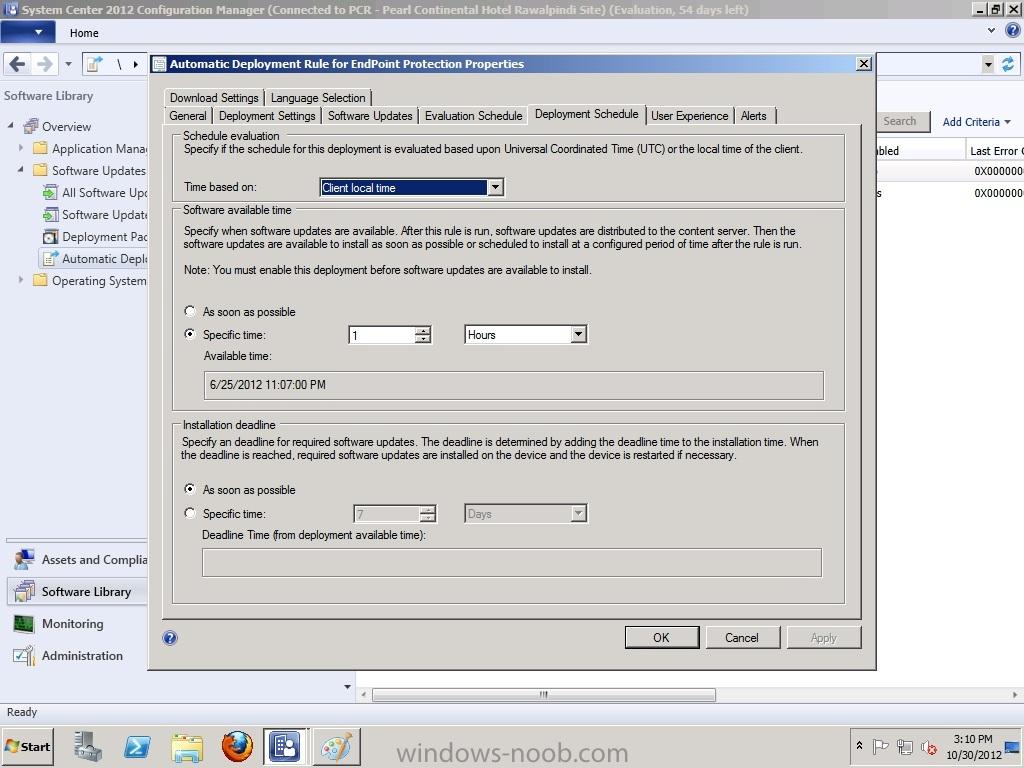Collapse the Overview tree node
Screen dimensions: 1024x768
(x=10, y=125)
